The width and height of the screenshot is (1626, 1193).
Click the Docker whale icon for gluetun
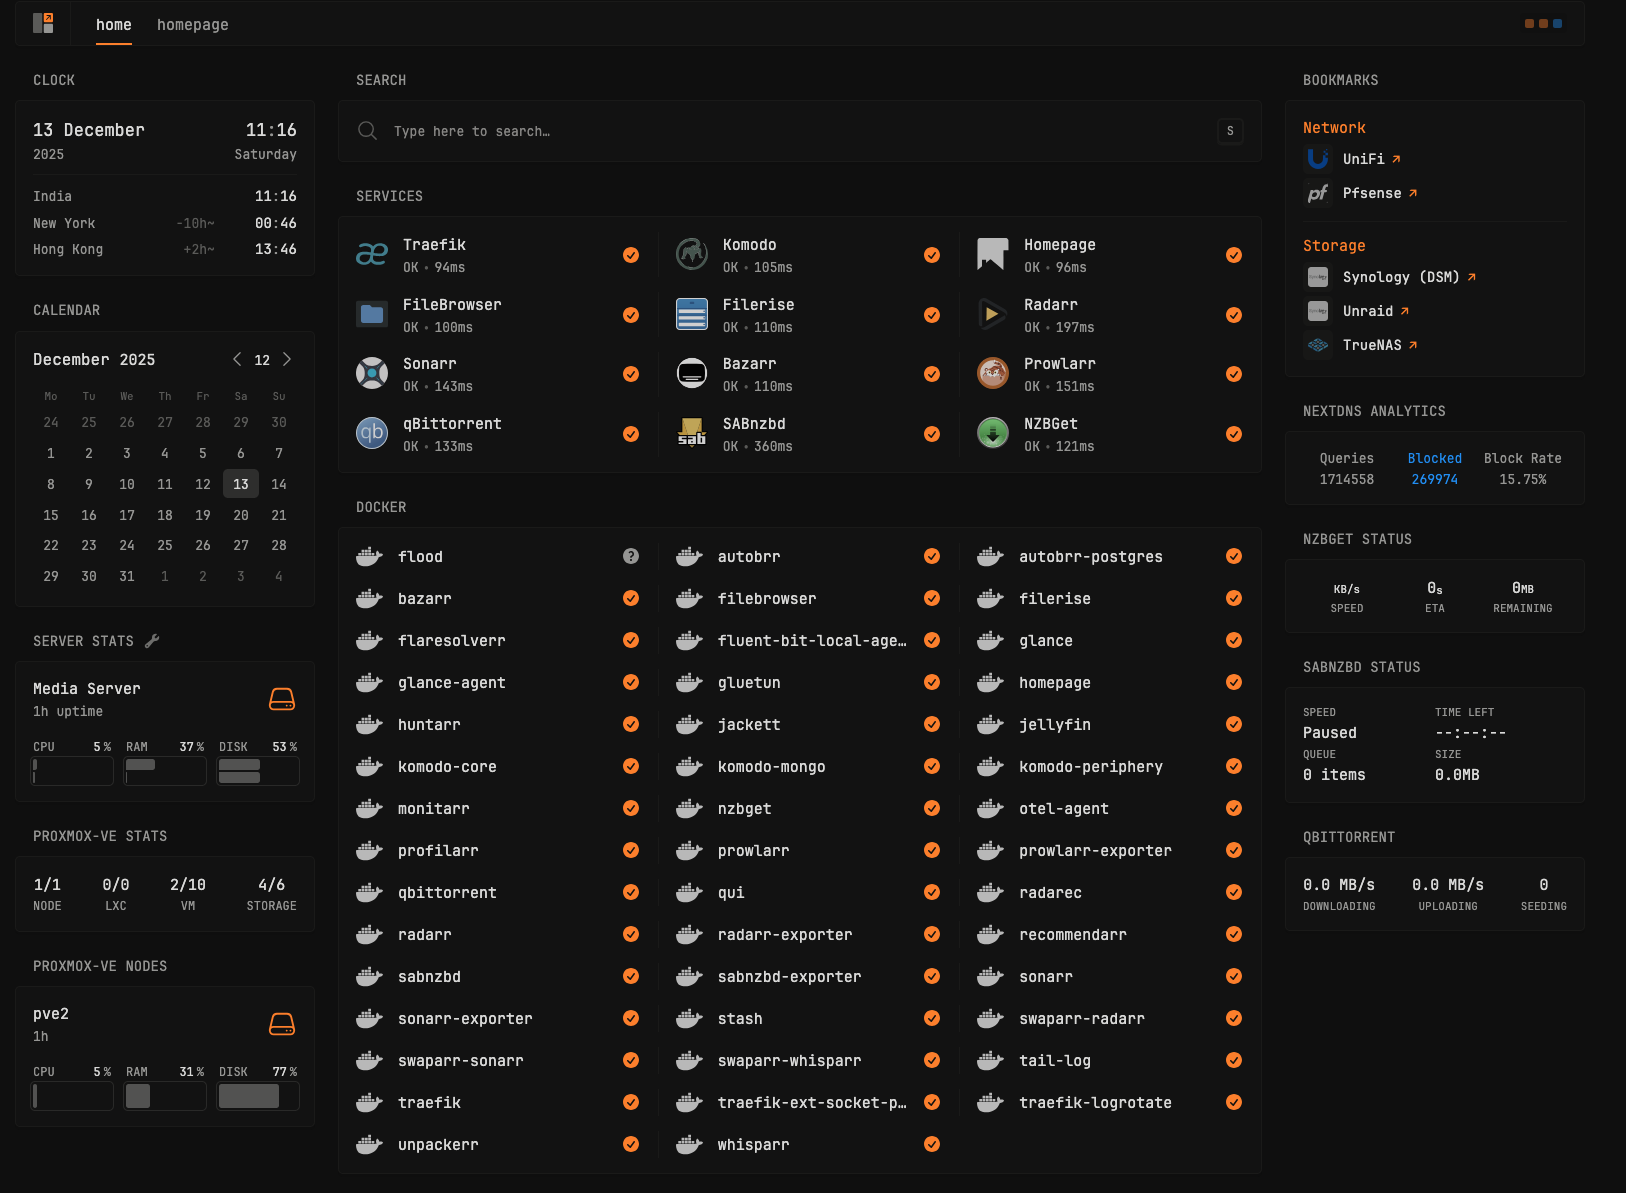tap(689, 682)
